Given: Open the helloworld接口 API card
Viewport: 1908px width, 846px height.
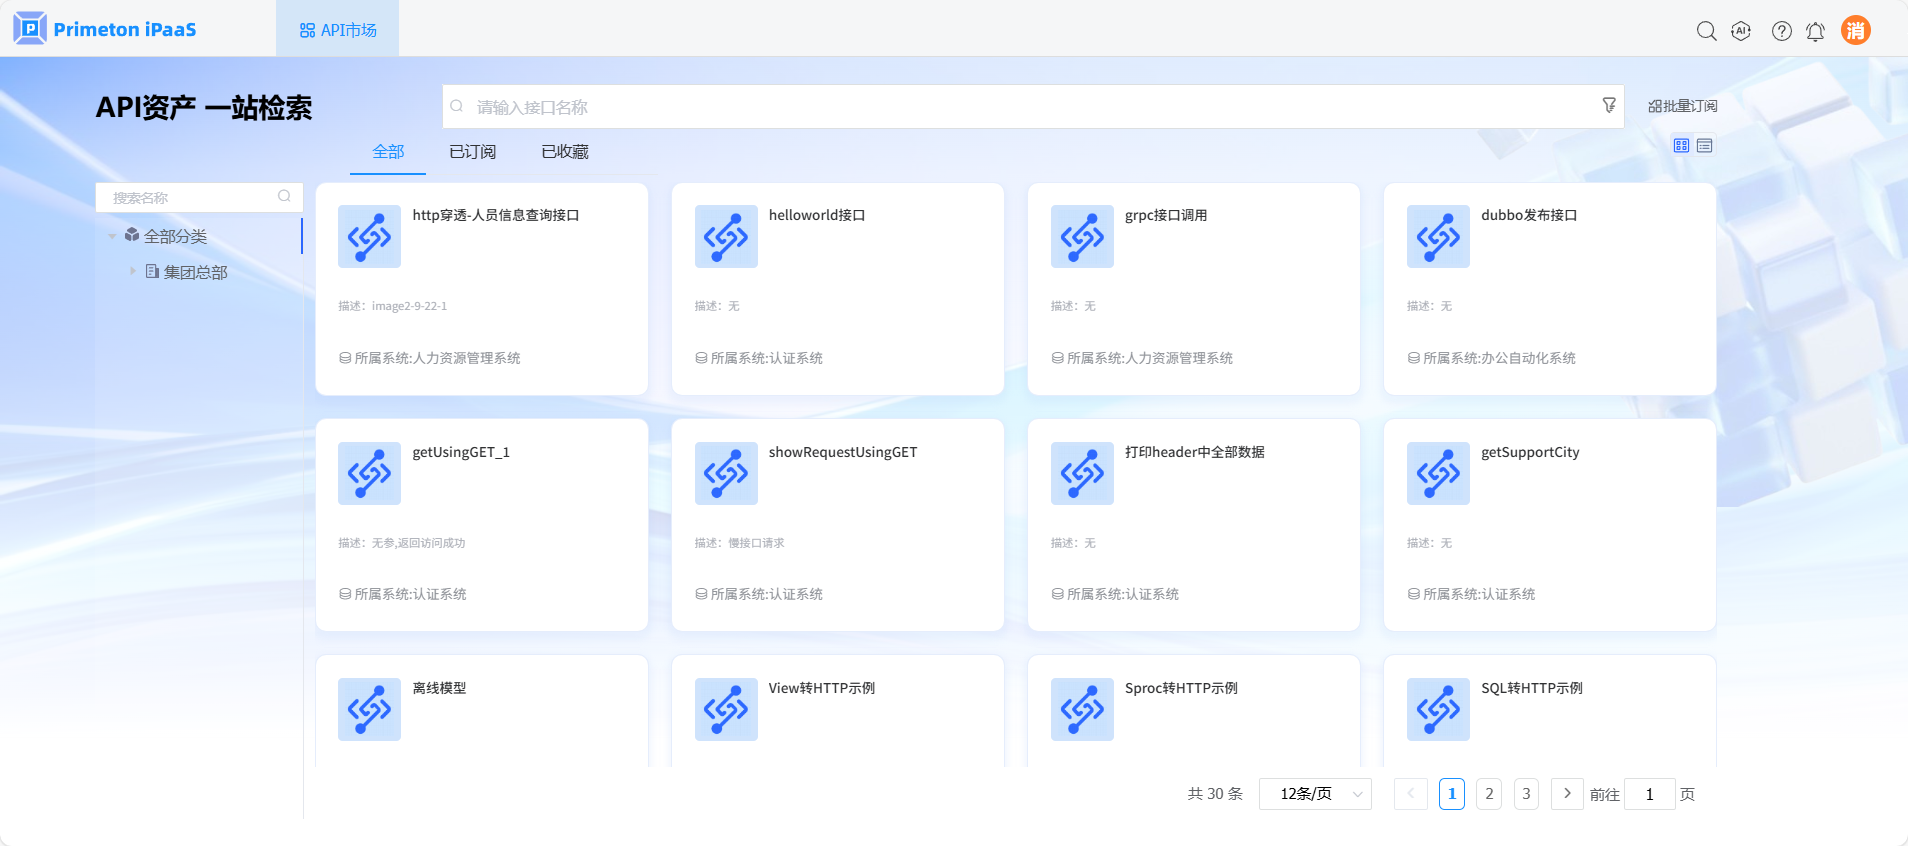Looking at the screenshot, I should 837,288.
